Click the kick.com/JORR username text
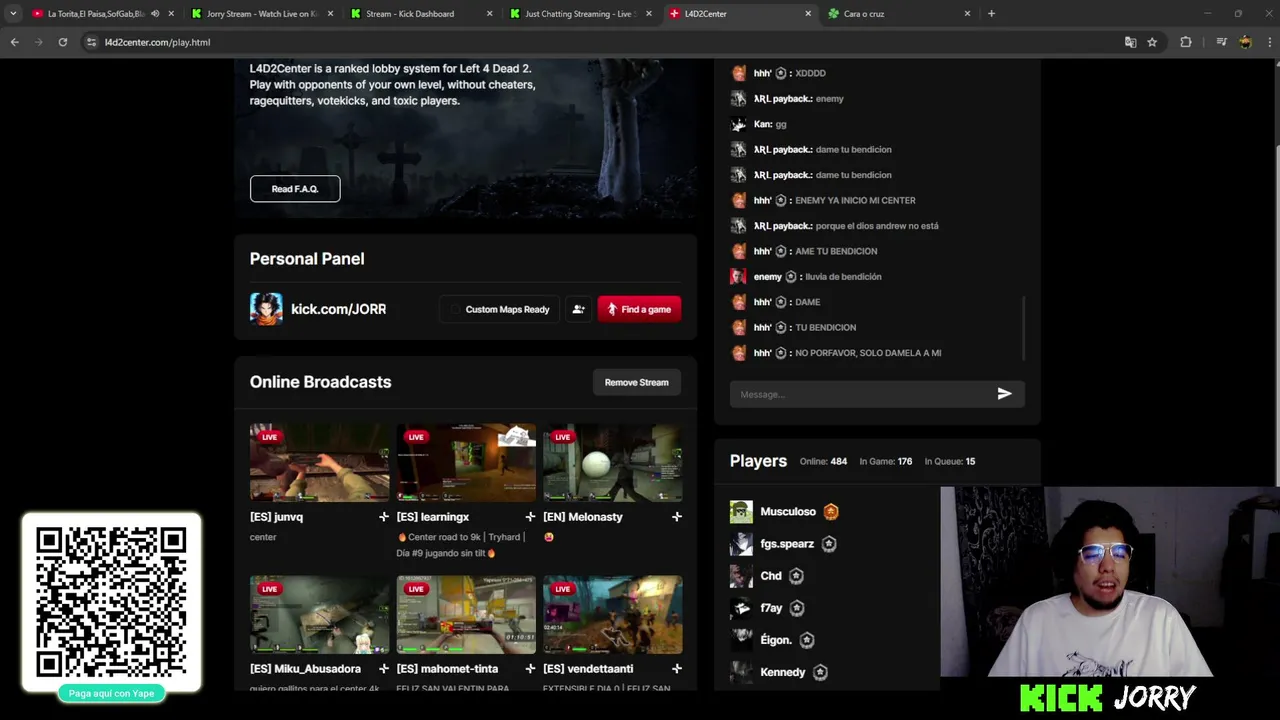This screenshot has height=720, width=1280. click(338, 309)
